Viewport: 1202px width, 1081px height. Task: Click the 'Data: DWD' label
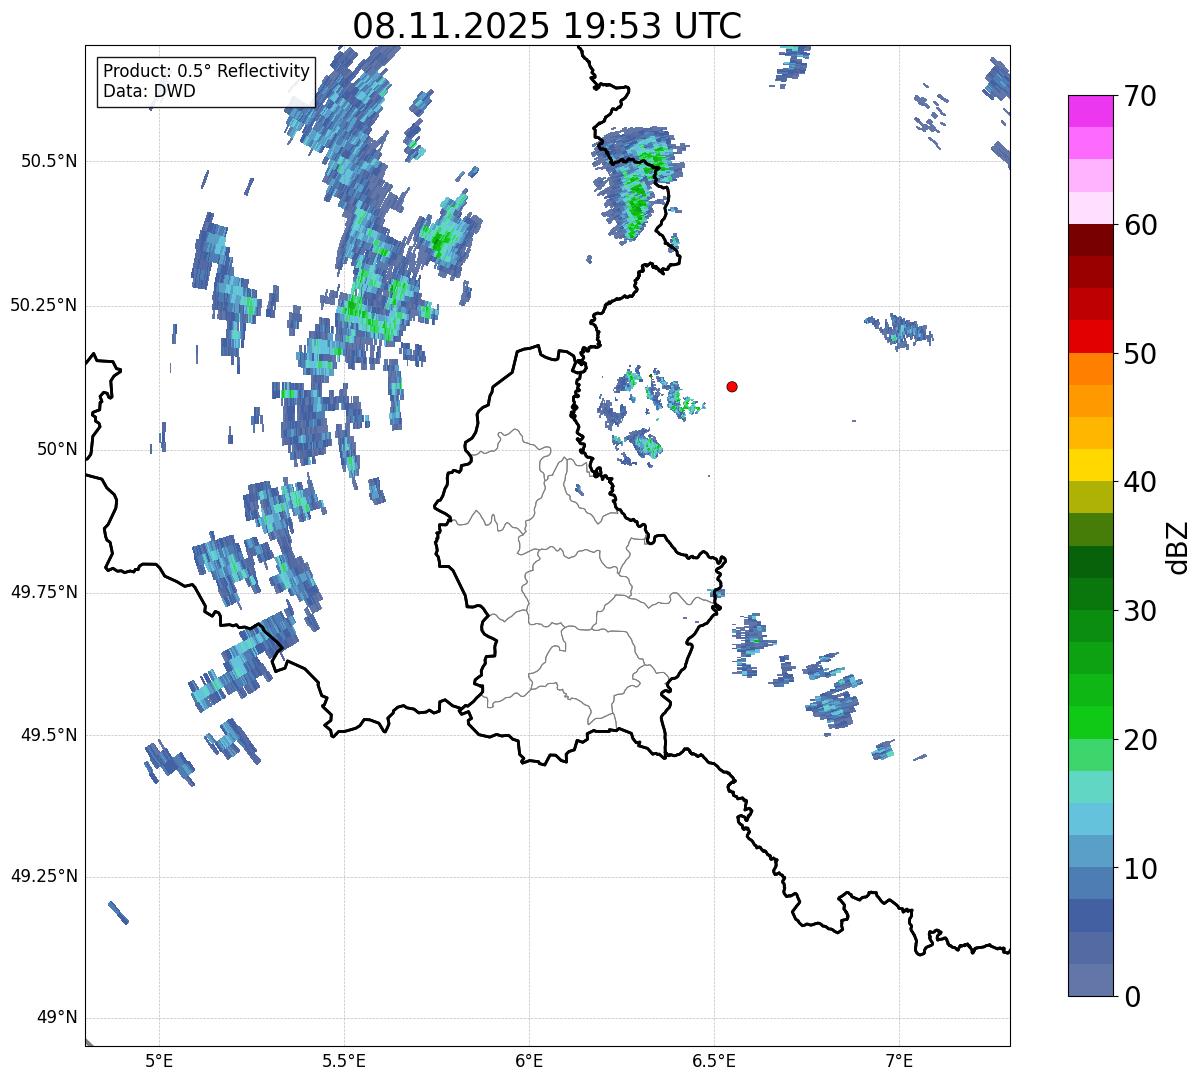coord(149,91)
